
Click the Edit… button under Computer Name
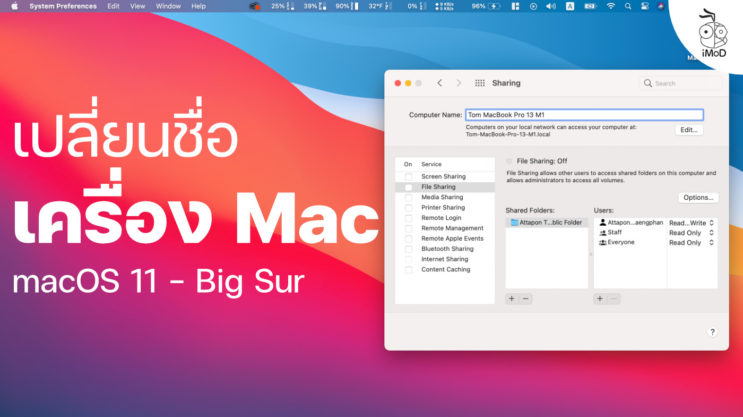click(x=688, y=130)
